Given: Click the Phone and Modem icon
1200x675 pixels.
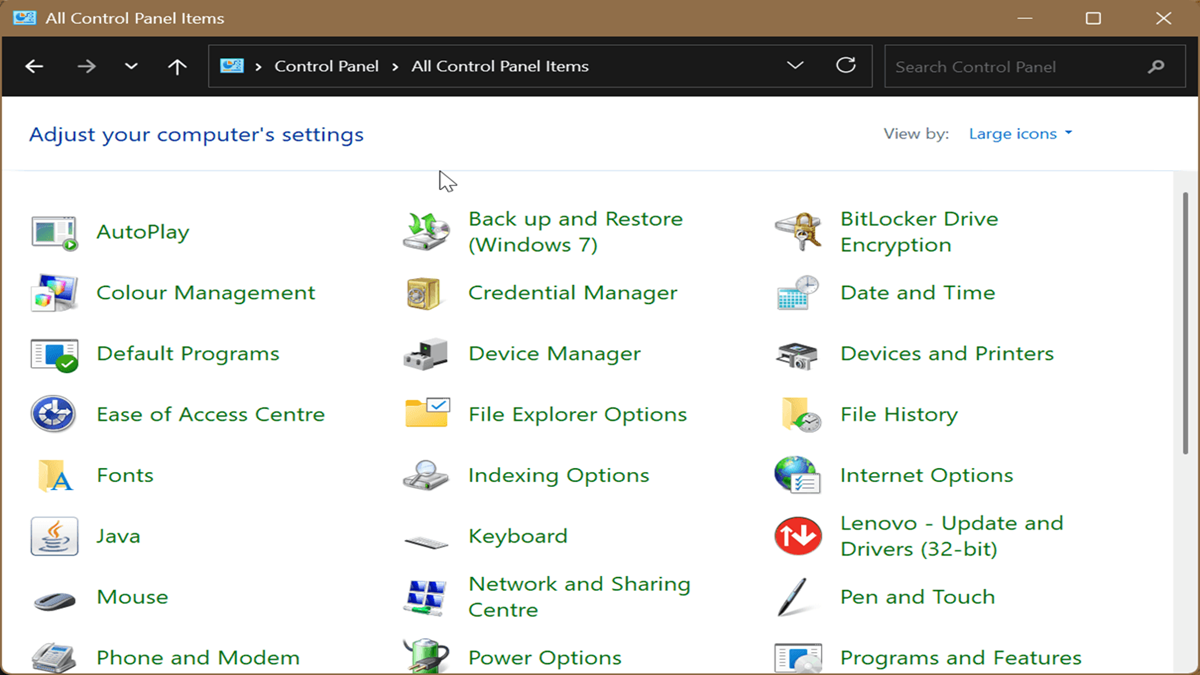Looking at the screenshot, I should click(x=54, y=657).
